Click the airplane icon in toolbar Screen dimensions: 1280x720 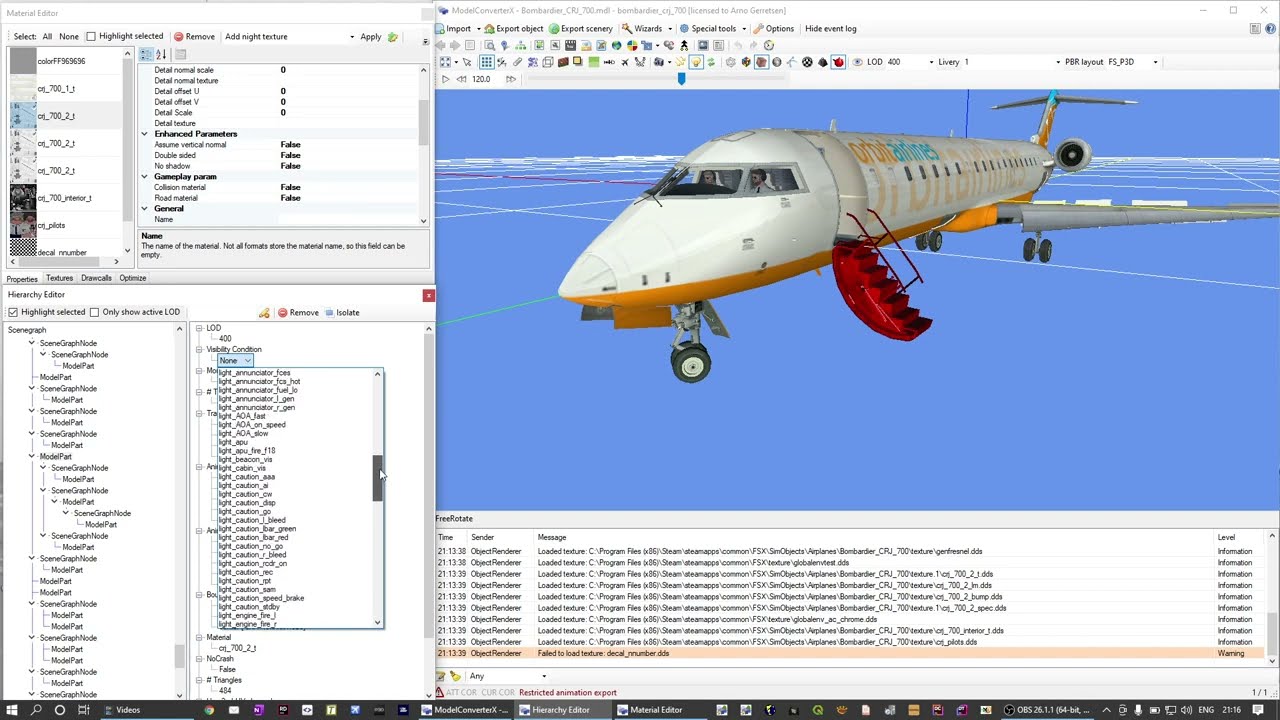[625, 62]
